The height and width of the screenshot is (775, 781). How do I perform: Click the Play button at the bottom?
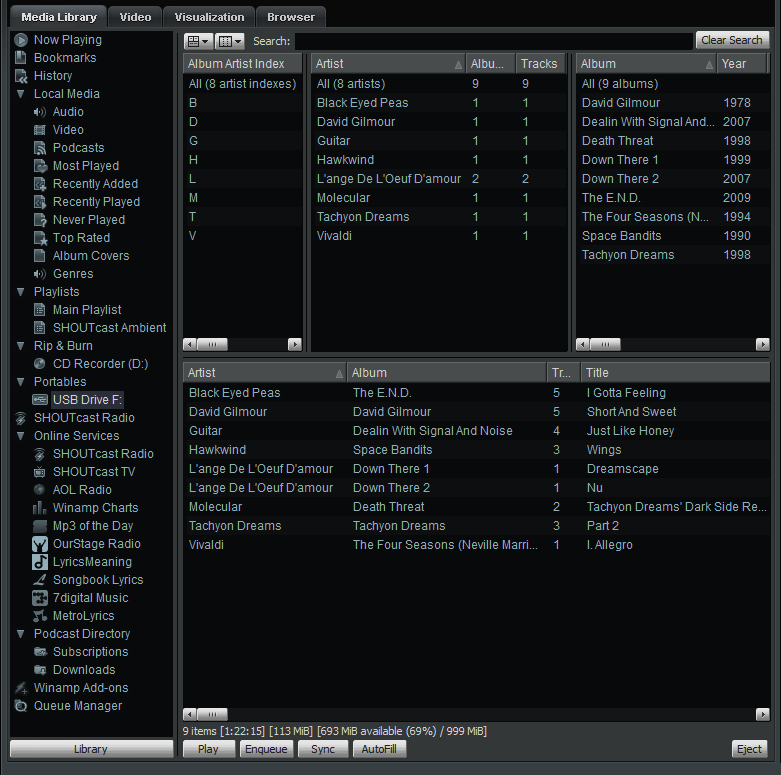tap(208, 749)
